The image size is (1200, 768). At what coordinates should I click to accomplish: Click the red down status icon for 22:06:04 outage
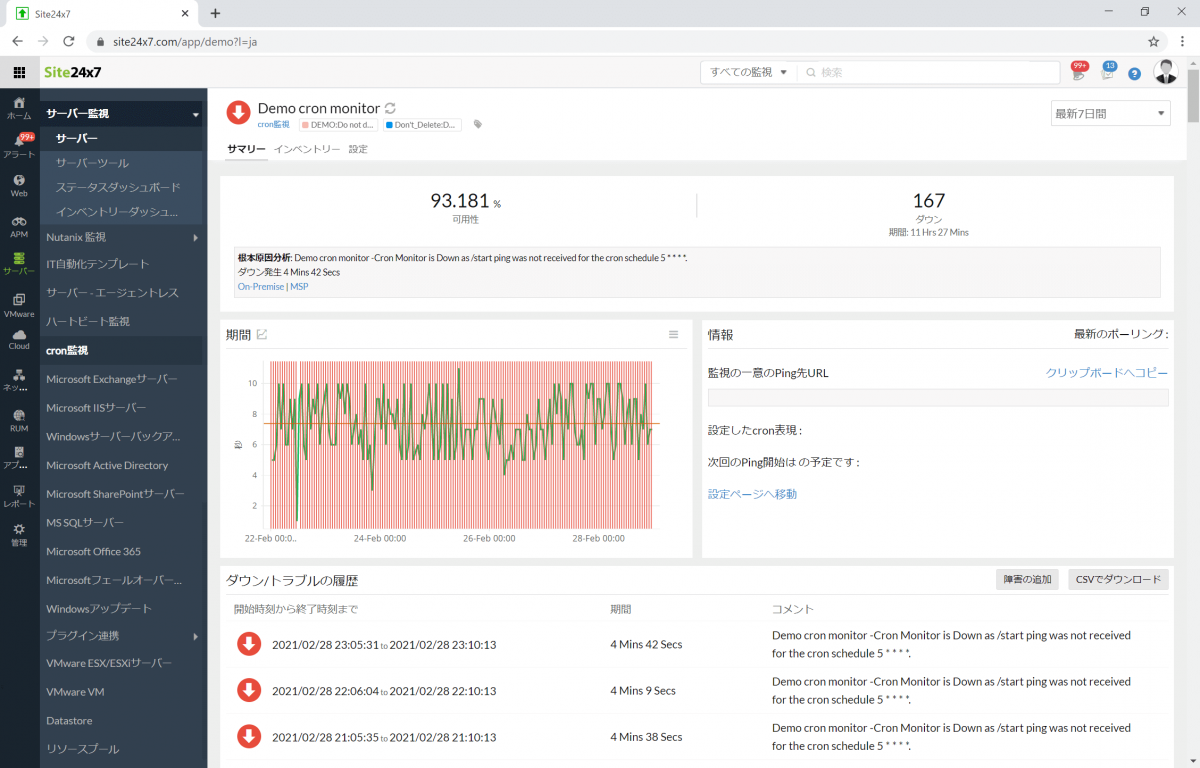tap(249, 690)
